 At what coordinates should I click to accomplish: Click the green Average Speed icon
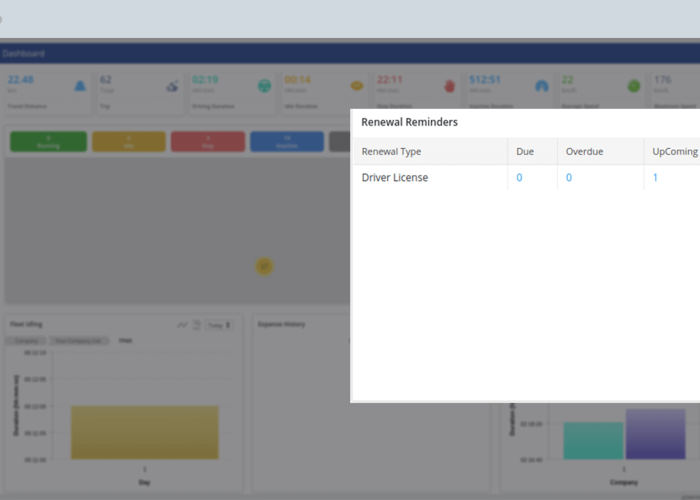(x=633, y=86)
